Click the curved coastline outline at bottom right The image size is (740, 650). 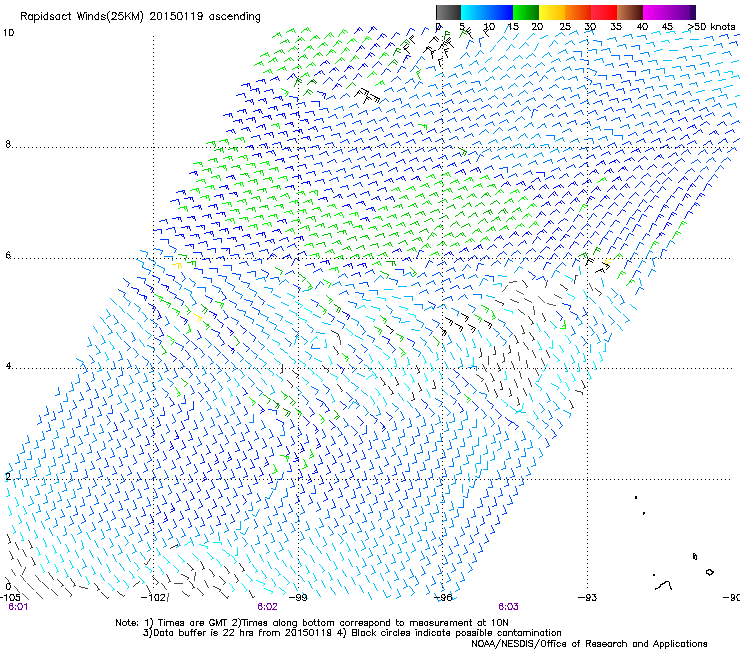click(664, 586)
